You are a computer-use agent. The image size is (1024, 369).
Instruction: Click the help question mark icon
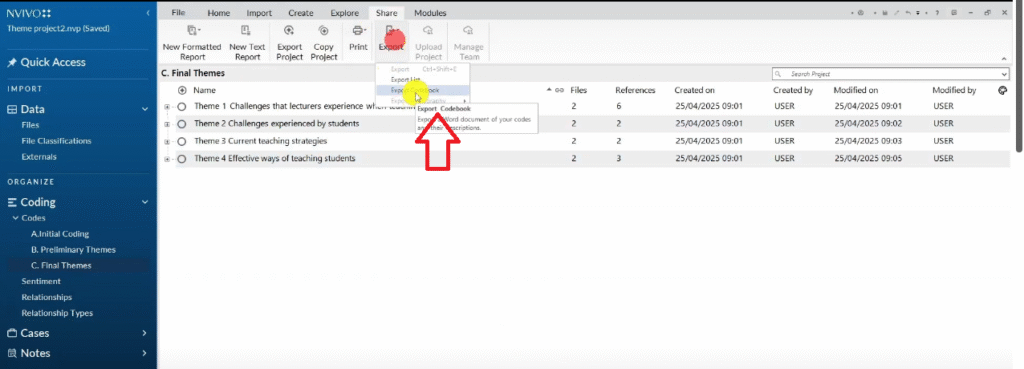pyautogui.click(x=937, y=13)
